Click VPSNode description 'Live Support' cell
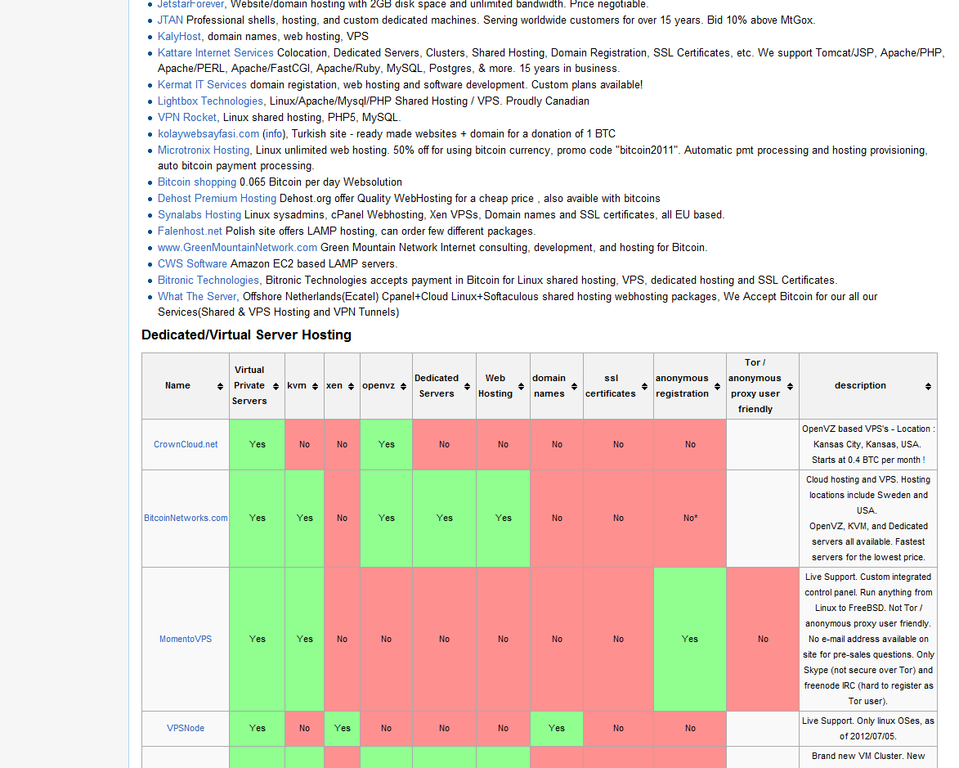 click(x=868, y=728)
